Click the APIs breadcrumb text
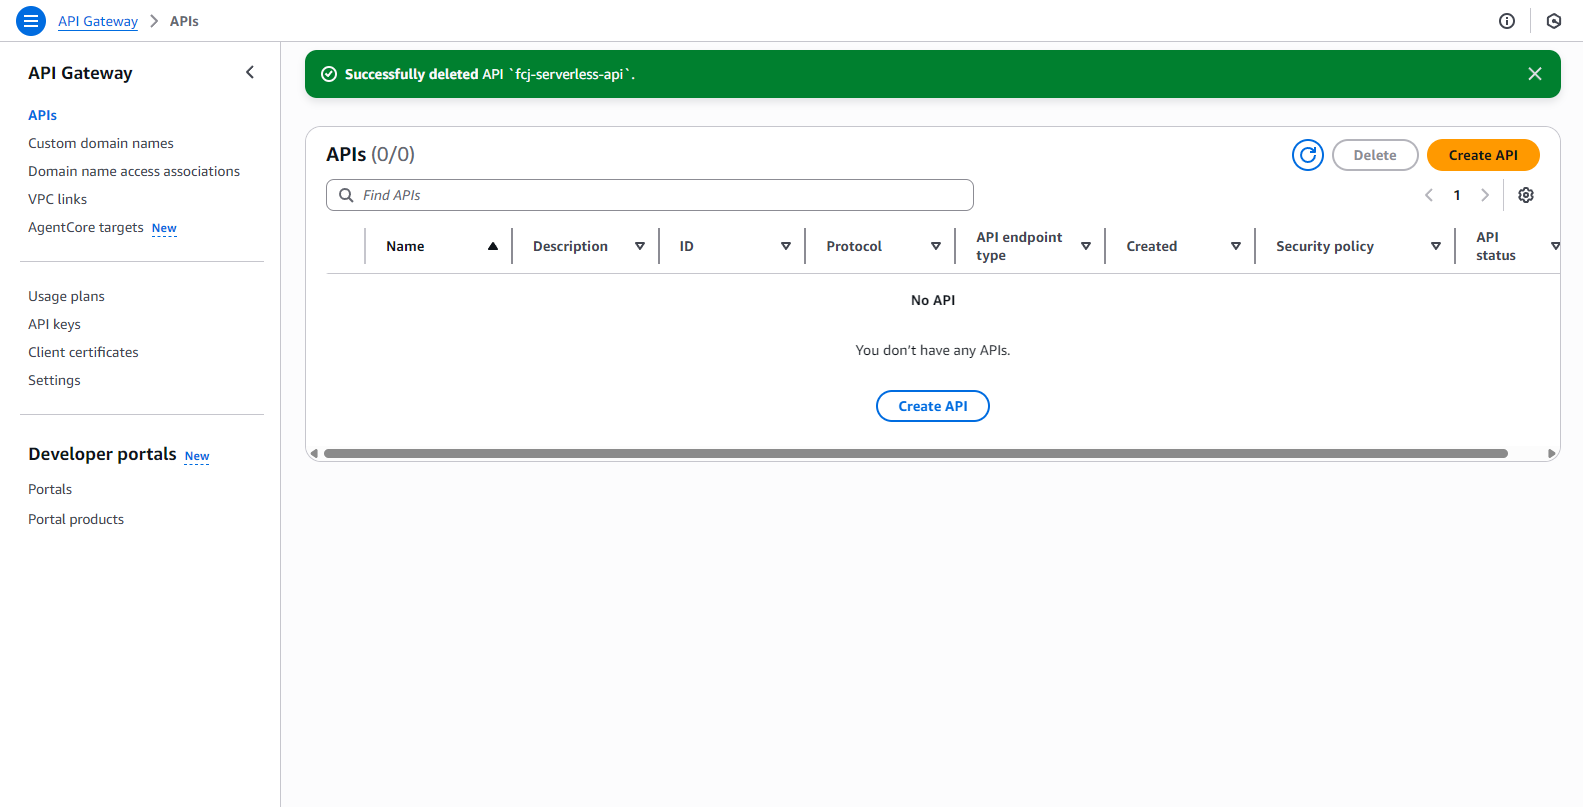1583x807 pixels. 184,21
